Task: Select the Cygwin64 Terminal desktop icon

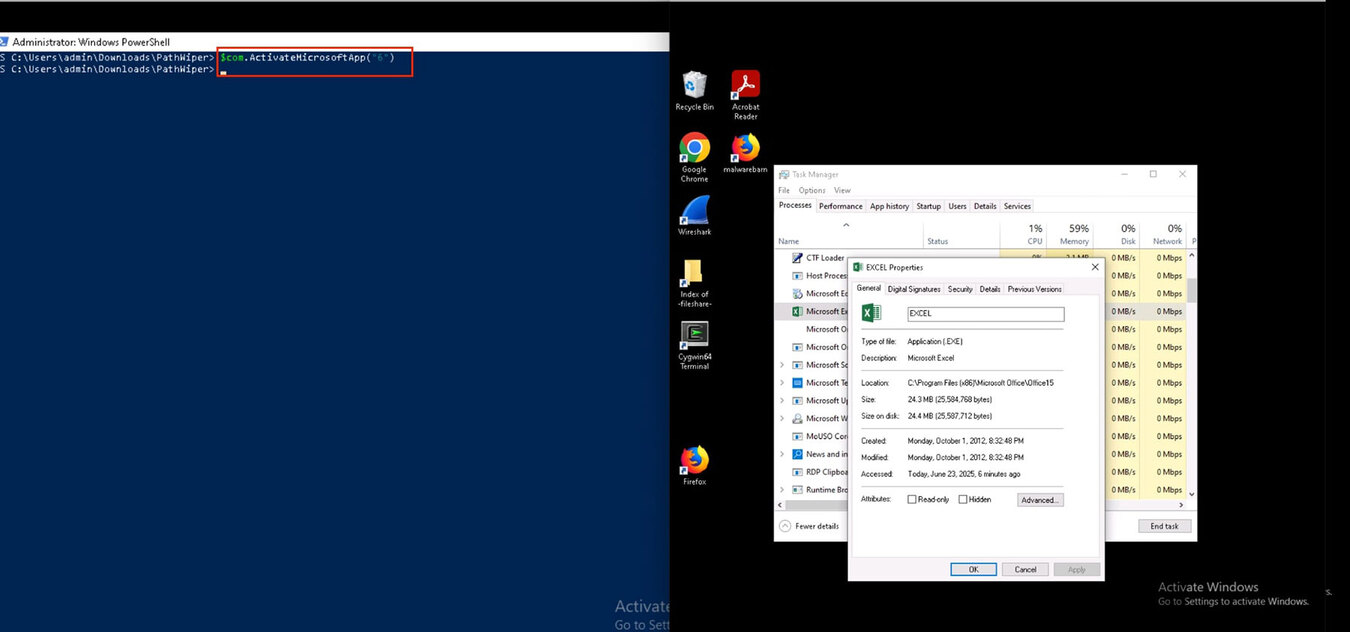Action: click(694, 335)
